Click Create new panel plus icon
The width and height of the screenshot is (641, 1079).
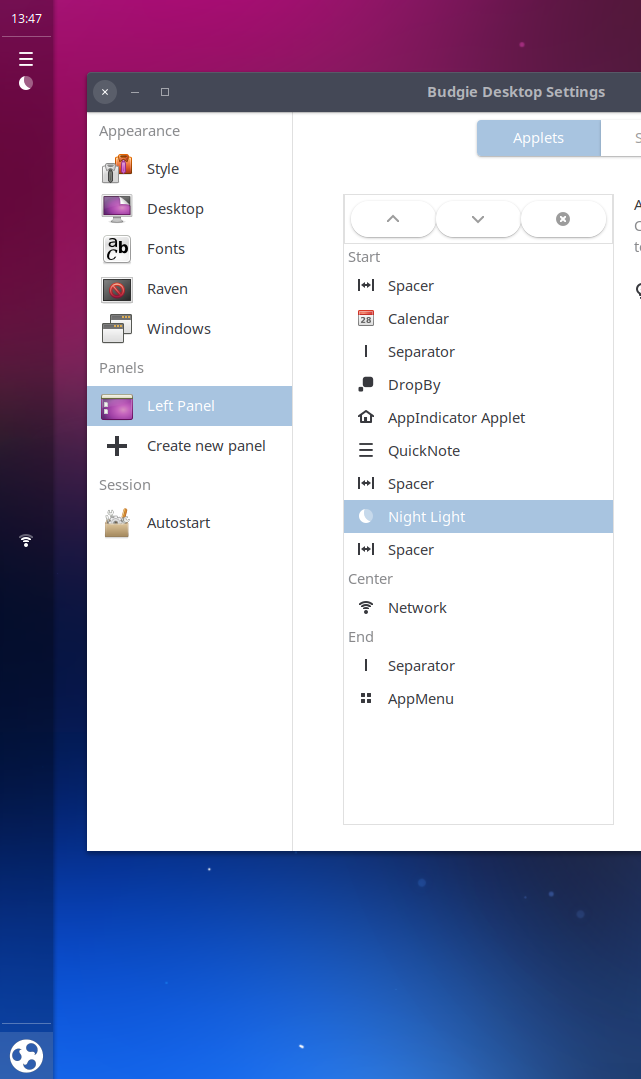pos(117,446)
